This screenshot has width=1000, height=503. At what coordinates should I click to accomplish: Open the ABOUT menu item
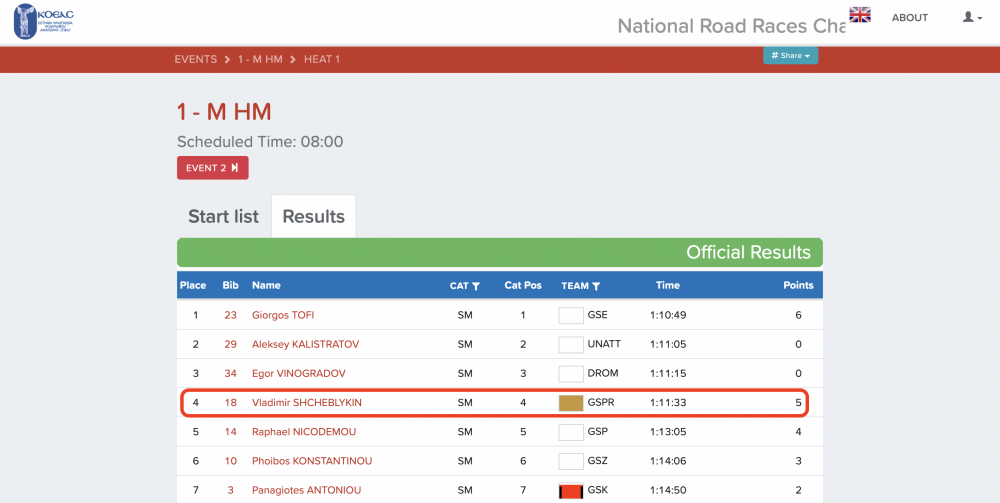pyautogui.click(x=909, y=18)
